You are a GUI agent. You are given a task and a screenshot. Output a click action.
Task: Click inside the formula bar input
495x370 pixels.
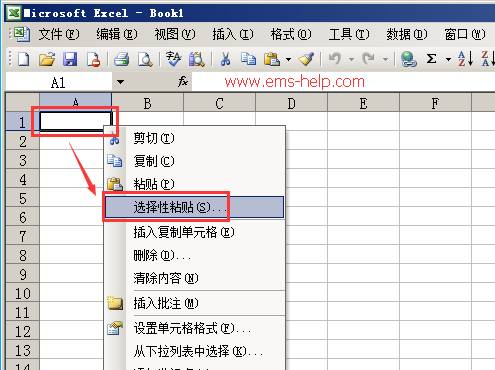(x=343, y=82)
